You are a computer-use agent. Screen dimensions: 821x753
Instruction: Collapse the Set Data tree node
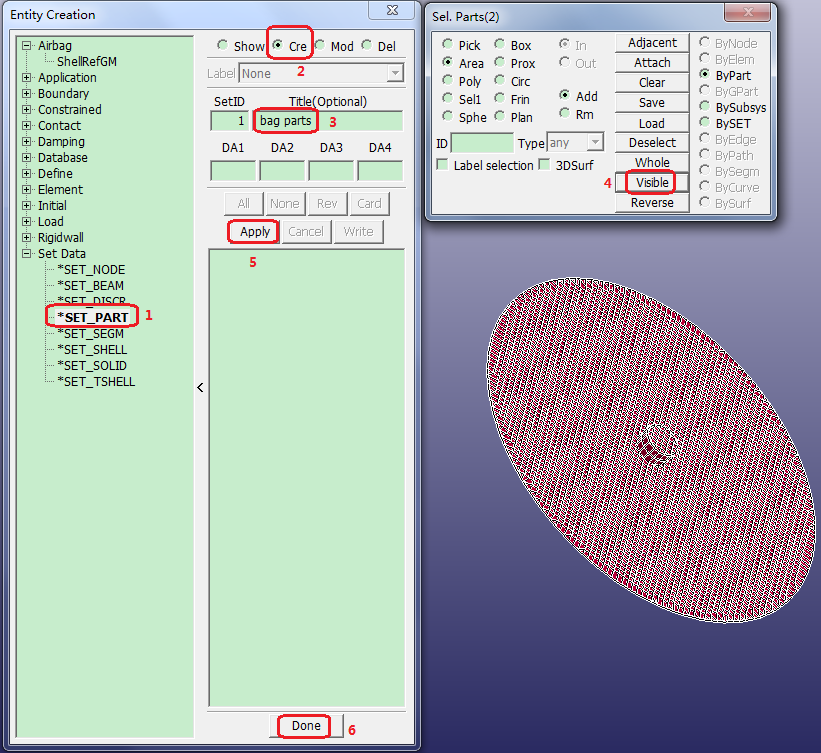click(27, 254)
